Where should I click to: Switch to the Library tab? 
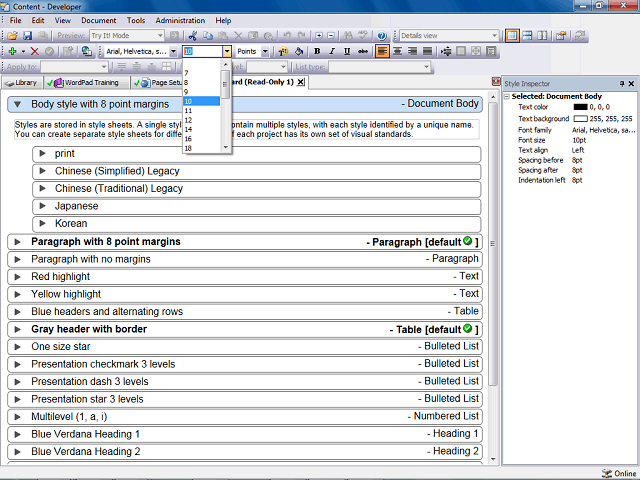(22, 83)
